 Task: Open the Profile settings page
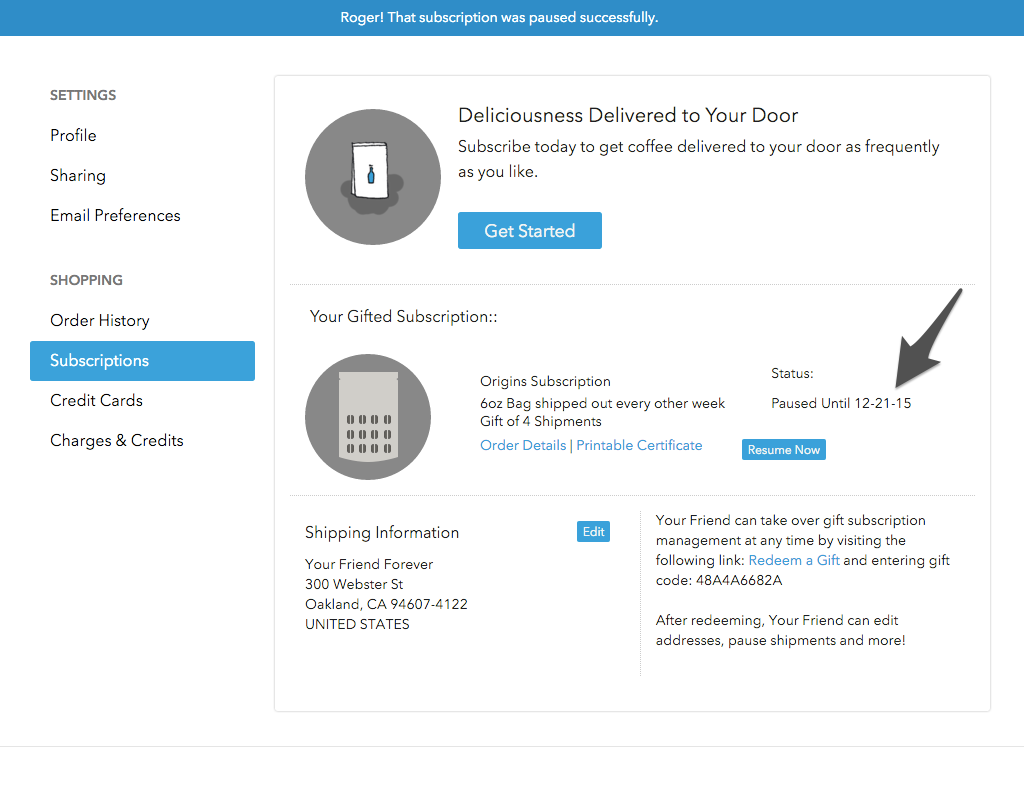tap(73, 135)
